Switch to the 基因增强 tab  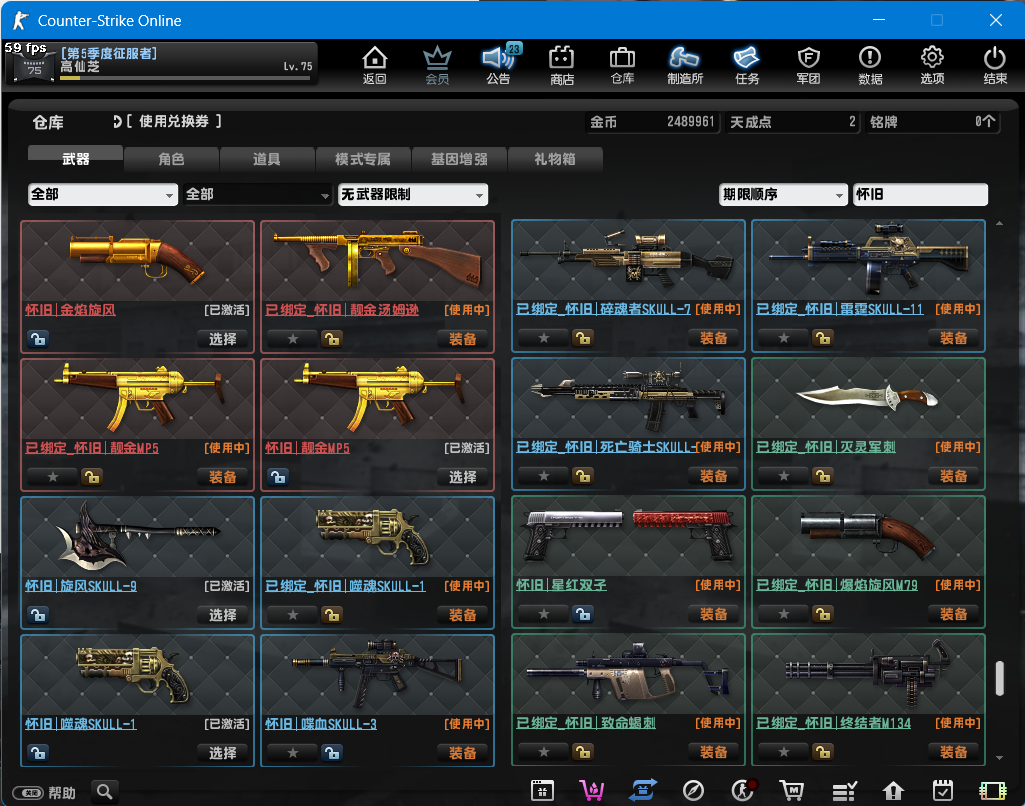[x=459, y=158]
